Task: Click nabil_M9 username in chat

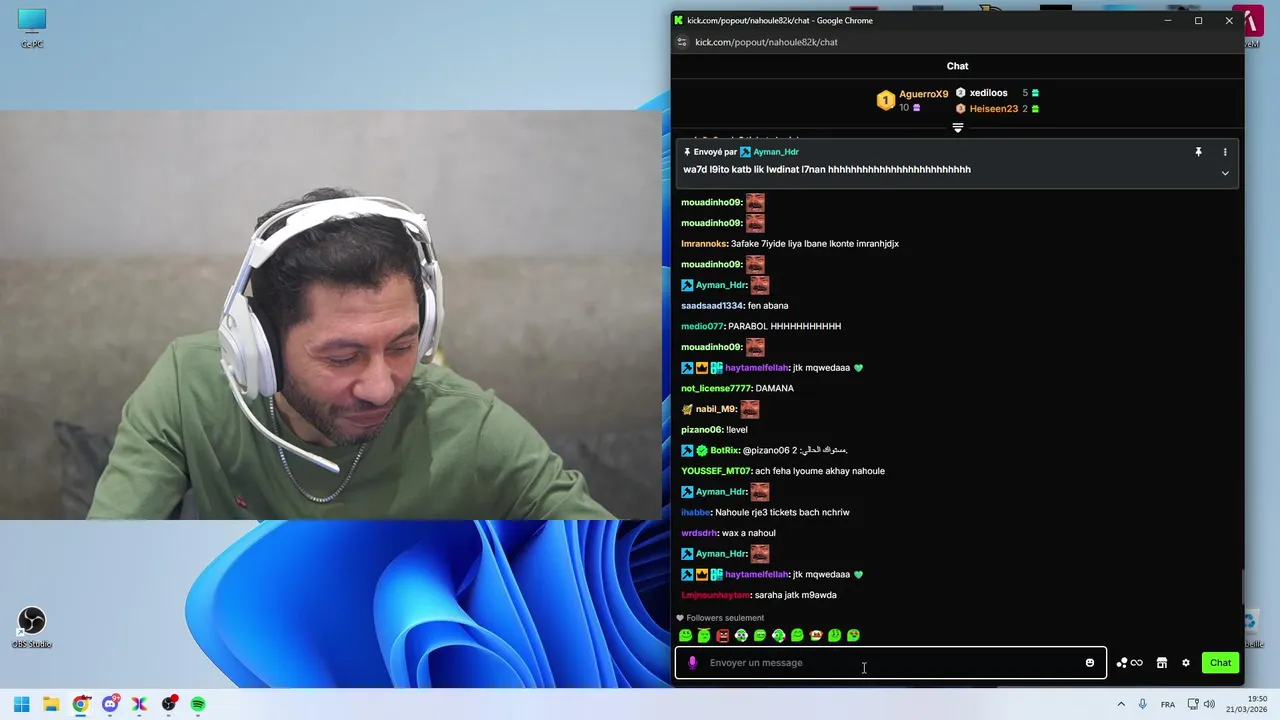Action: pyautogui.click(x=716, y=409)
